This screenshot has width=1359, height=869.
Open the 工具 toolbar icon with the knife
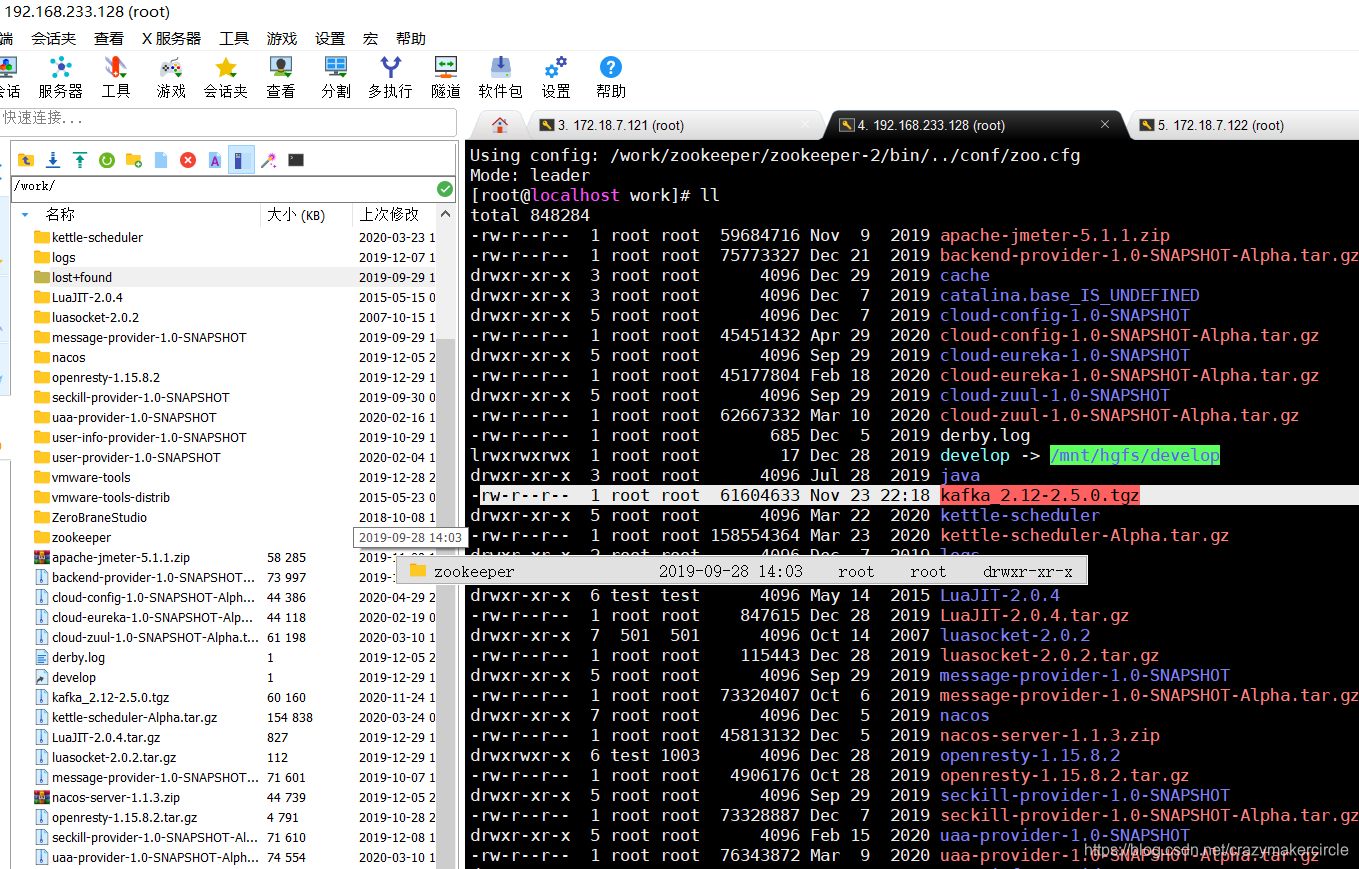116,77
